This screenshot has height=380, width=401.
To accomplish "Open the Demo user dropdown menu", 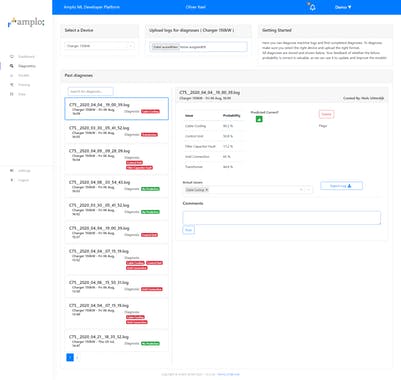I will pos(343,7).
